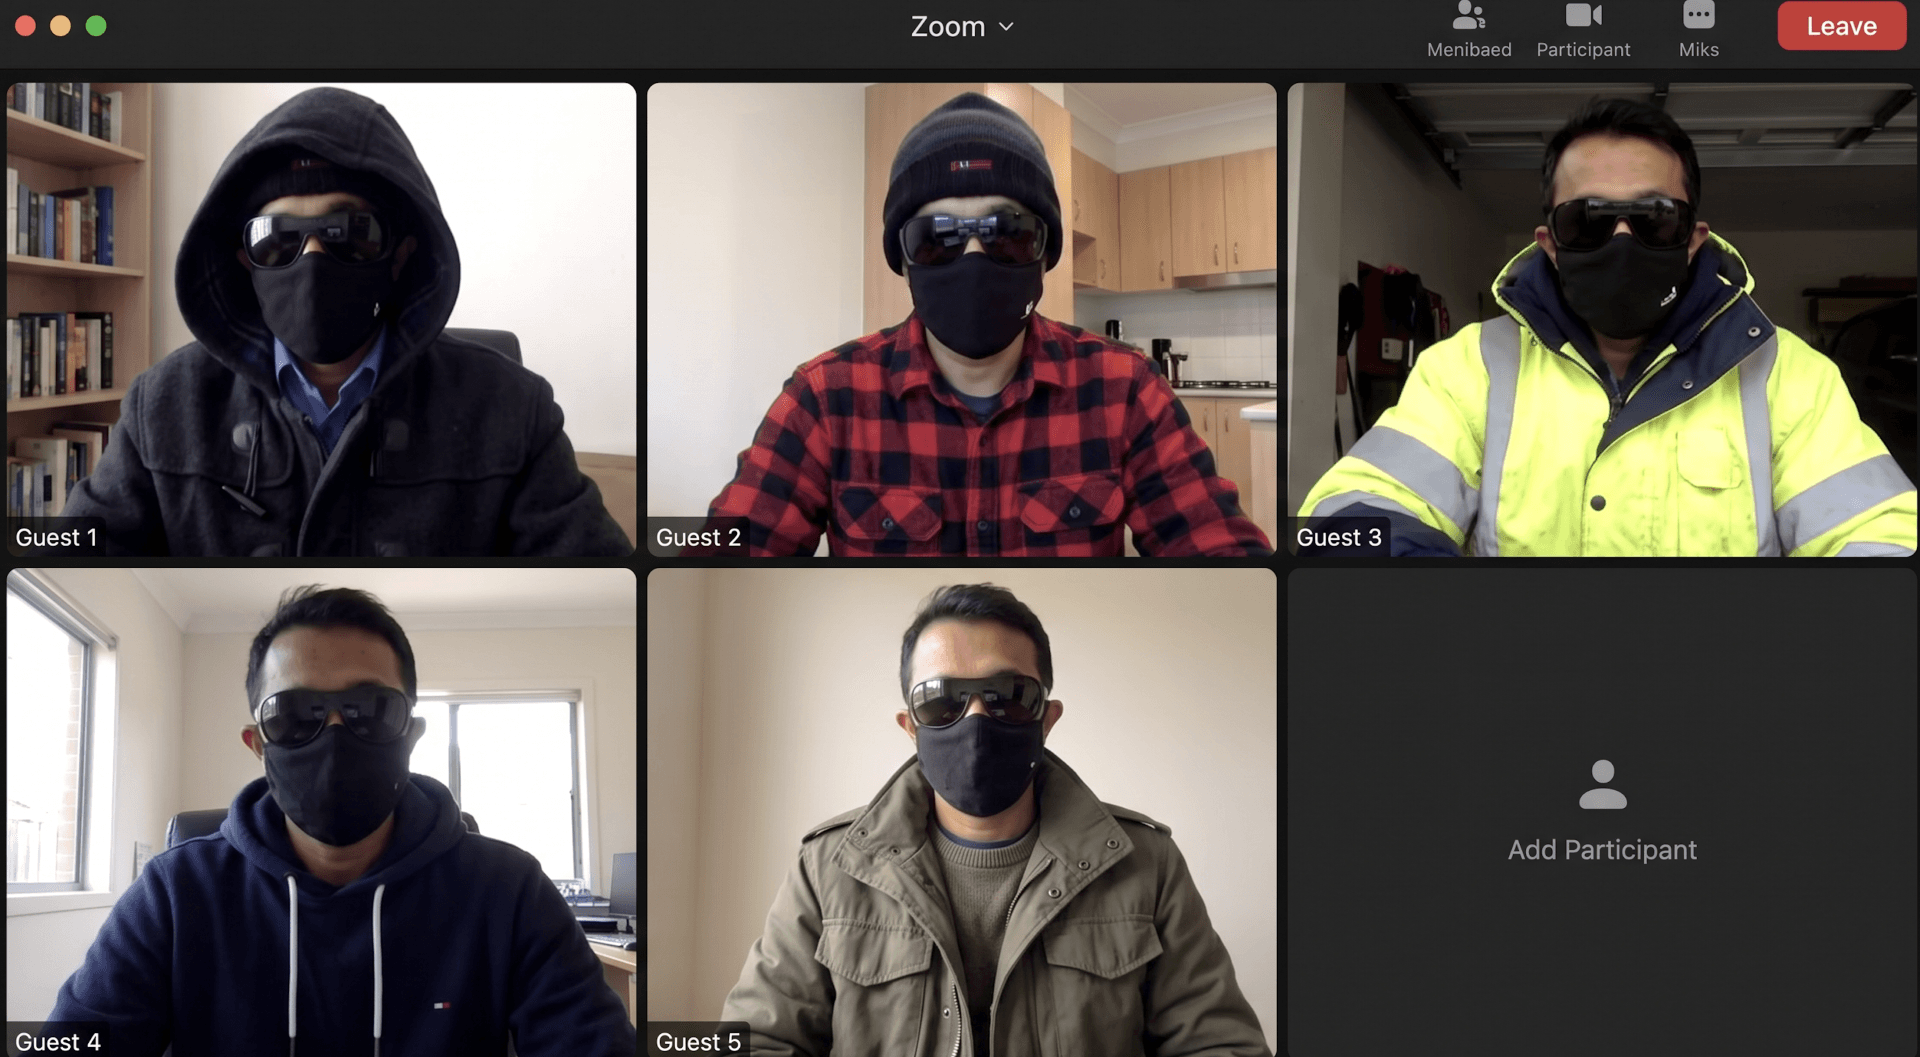Click the "Guest 4" name label

(58, 1041)
